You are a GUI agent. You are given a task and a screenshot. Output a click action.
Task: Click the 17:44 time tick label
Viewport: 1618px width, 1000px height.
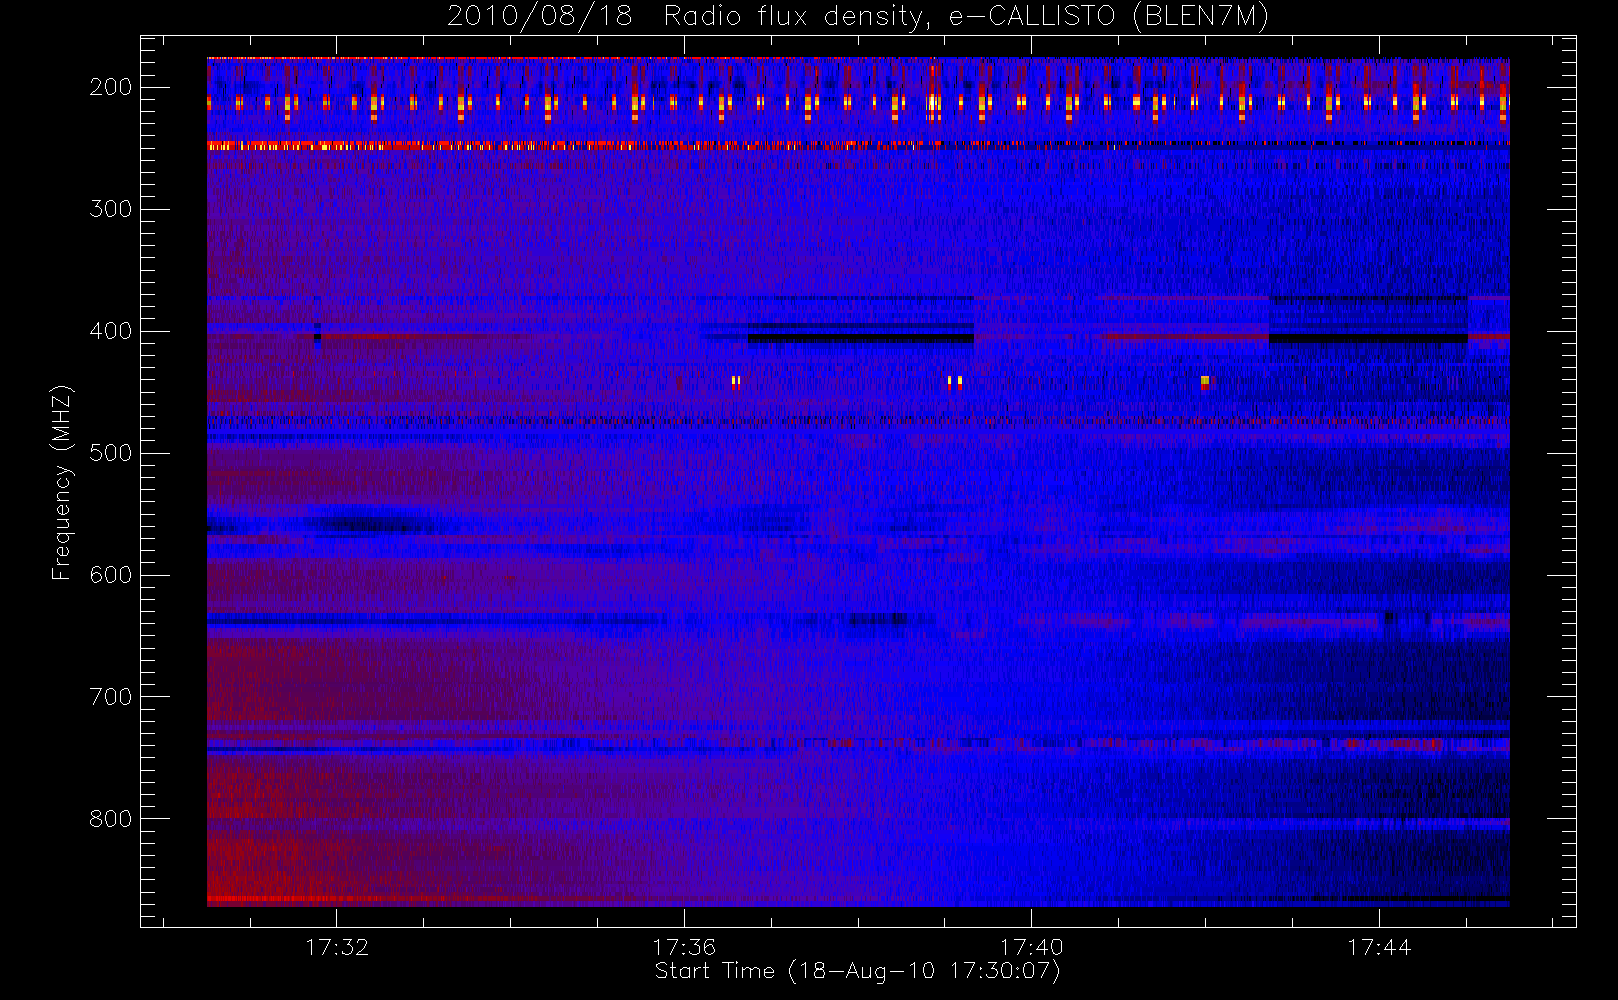click(1379, 947)
